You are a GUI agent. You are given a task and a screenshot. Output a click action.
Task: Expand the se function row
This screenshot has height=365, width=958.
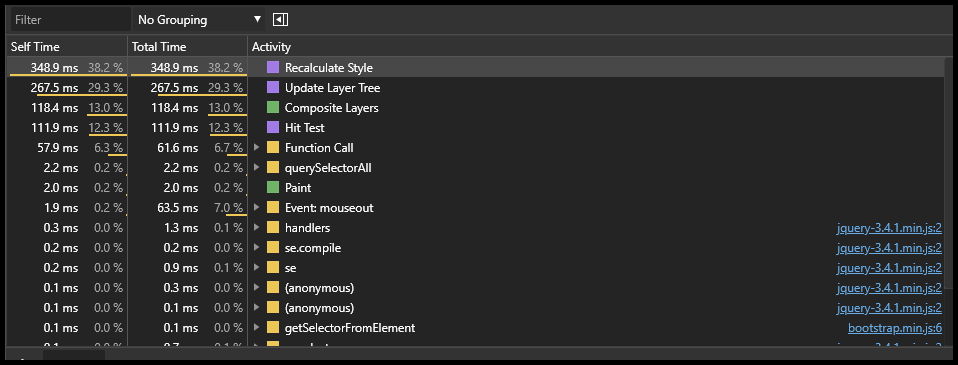[x=257, y=268]
